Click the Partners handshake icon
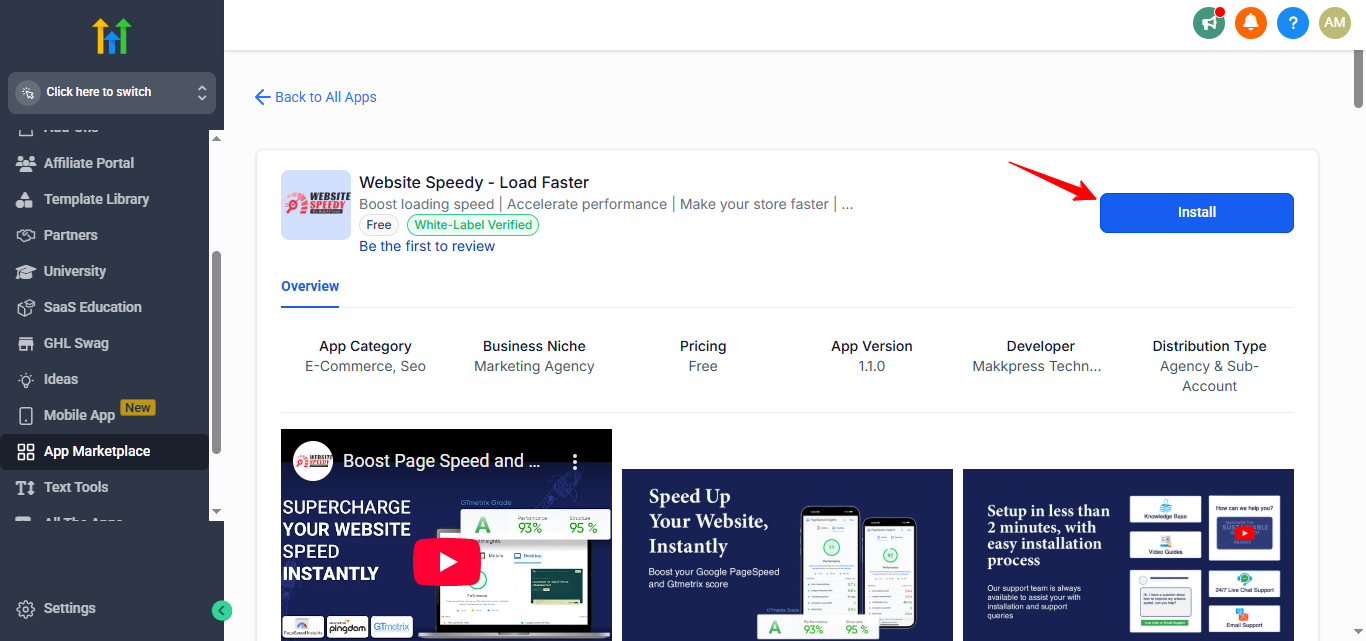 (x=26, y=235)
